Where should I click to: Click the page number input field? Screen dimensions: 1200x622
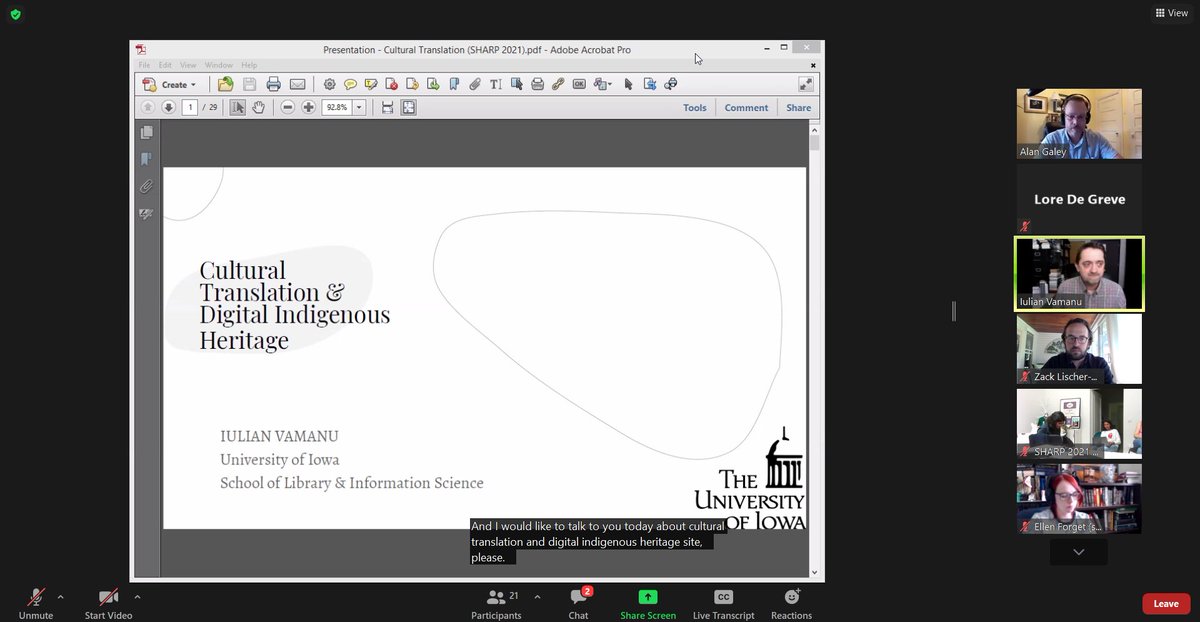tap(190, 106)
